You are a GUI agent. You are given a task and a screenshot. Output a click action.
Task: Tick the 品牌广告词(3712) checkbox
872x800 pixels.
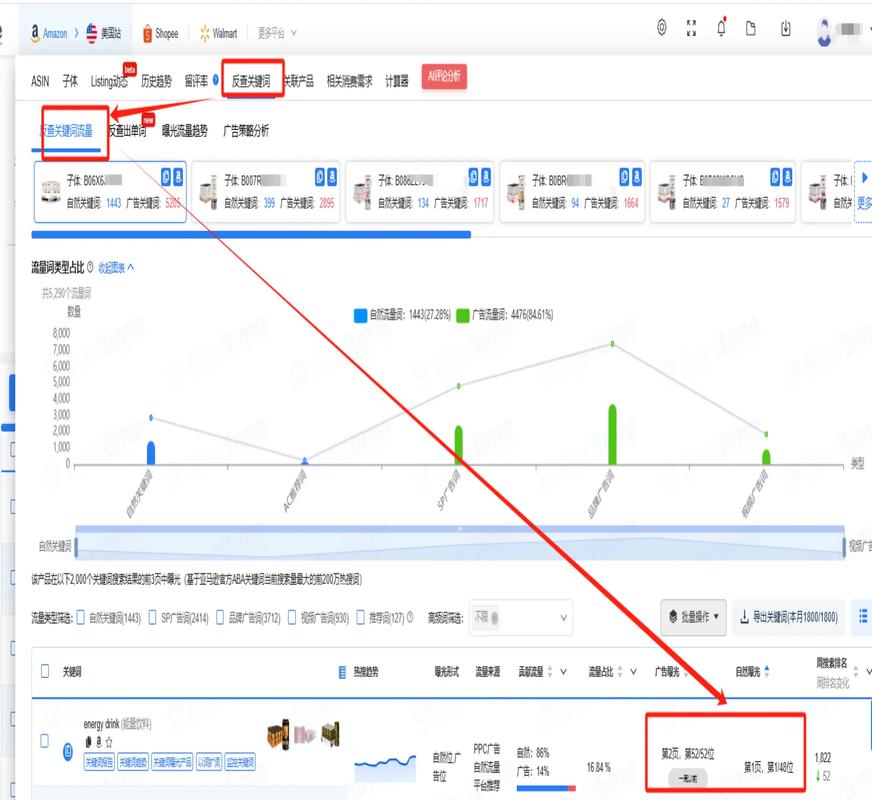click(221, 618)
